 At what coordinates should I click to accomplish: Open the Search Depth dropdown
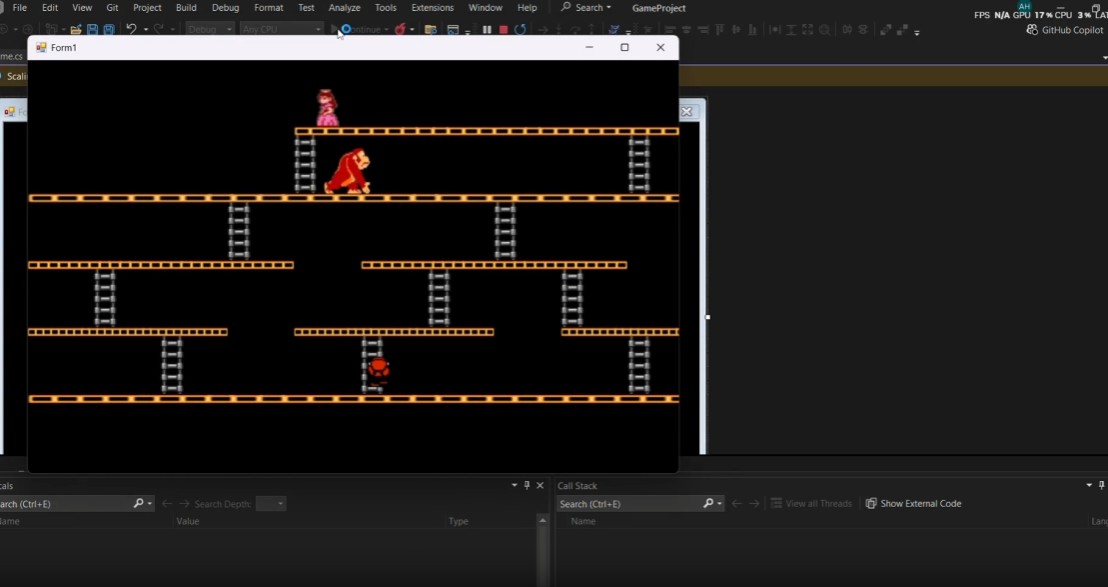point(271,504)
